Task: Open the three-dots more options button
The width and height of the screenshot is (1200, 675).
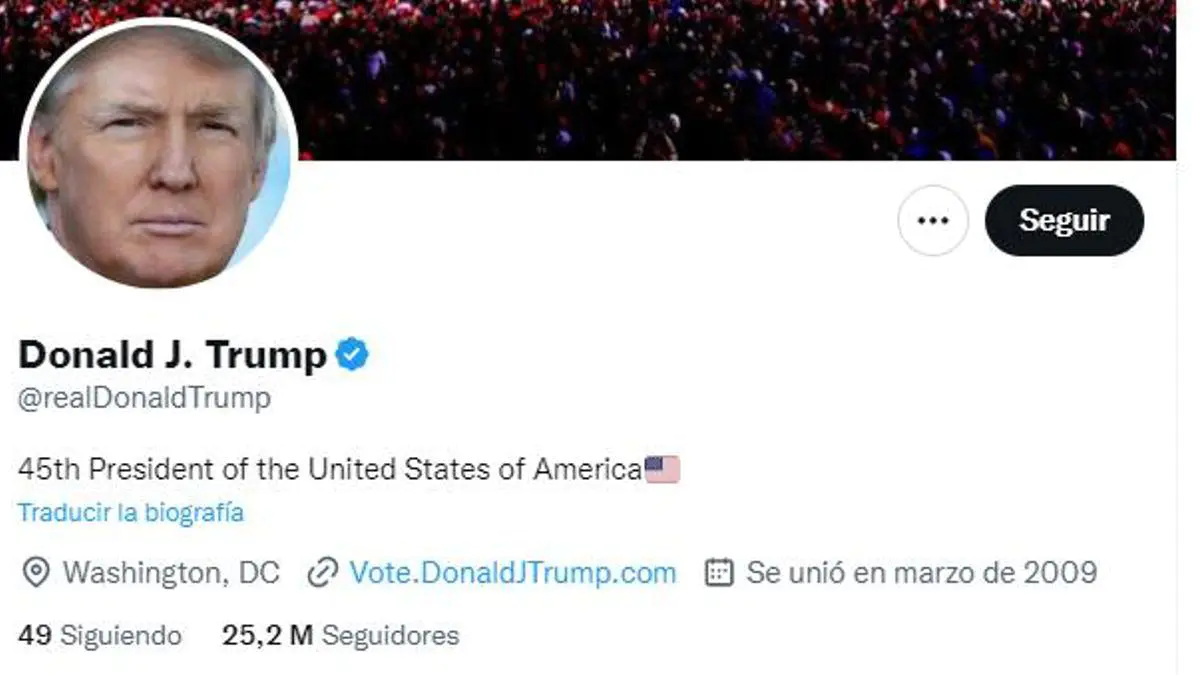Action: (932, 220)
